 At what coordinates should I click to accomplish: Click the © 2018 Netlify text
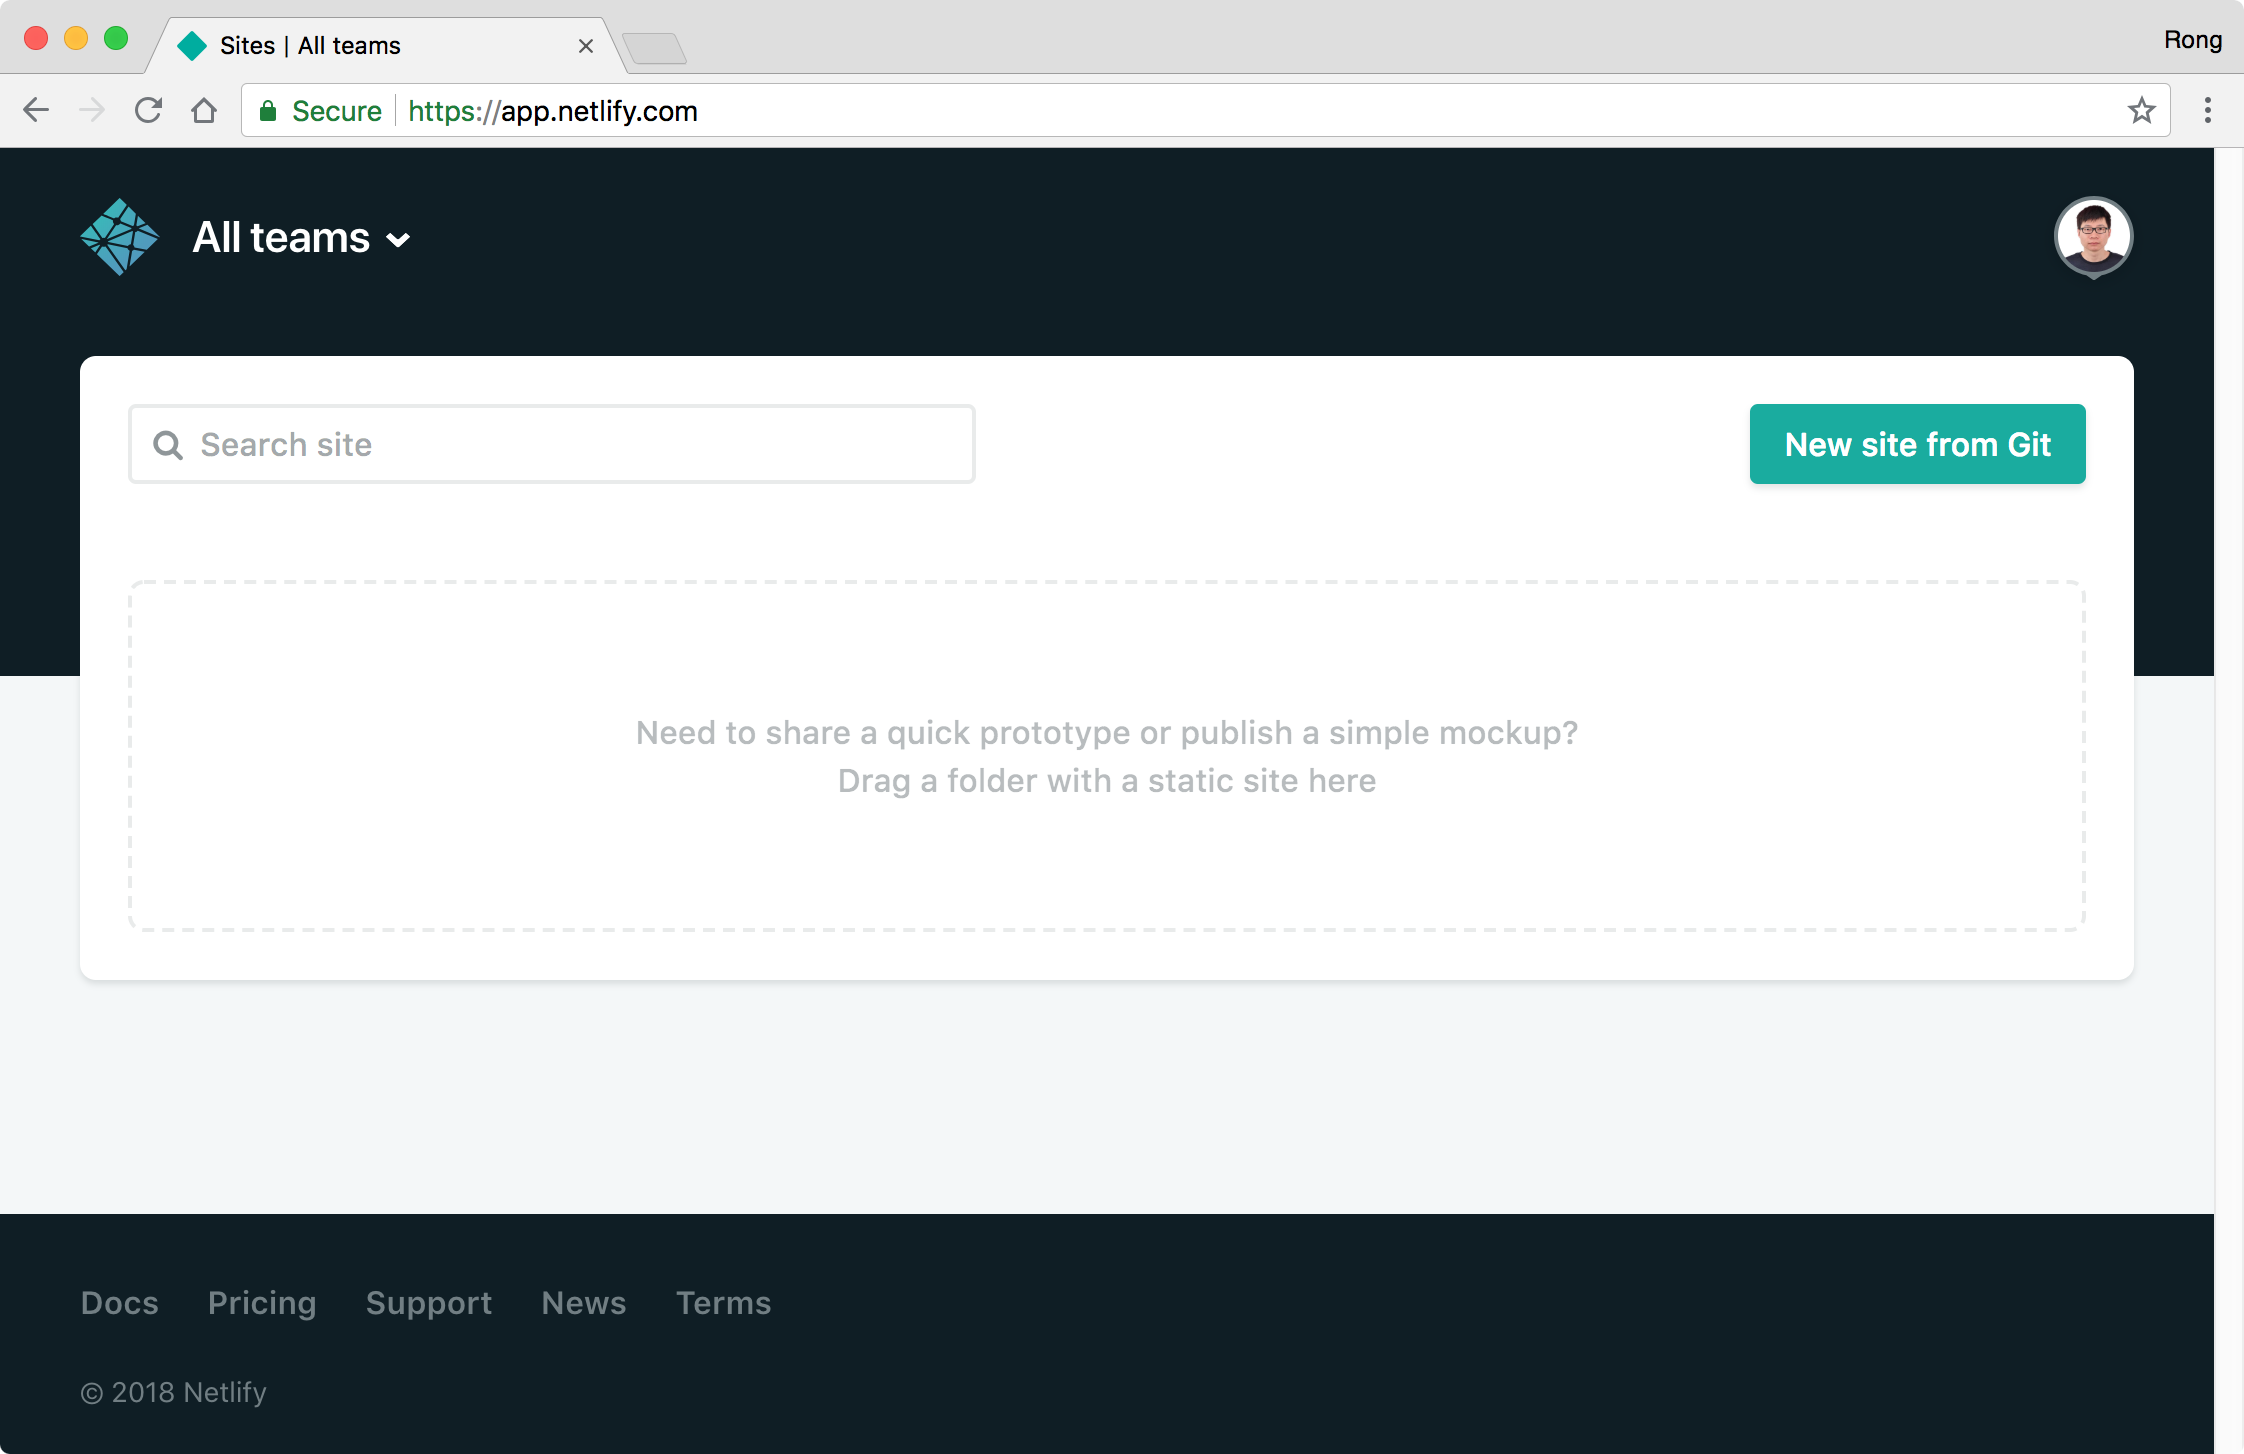coord(173,1392)
